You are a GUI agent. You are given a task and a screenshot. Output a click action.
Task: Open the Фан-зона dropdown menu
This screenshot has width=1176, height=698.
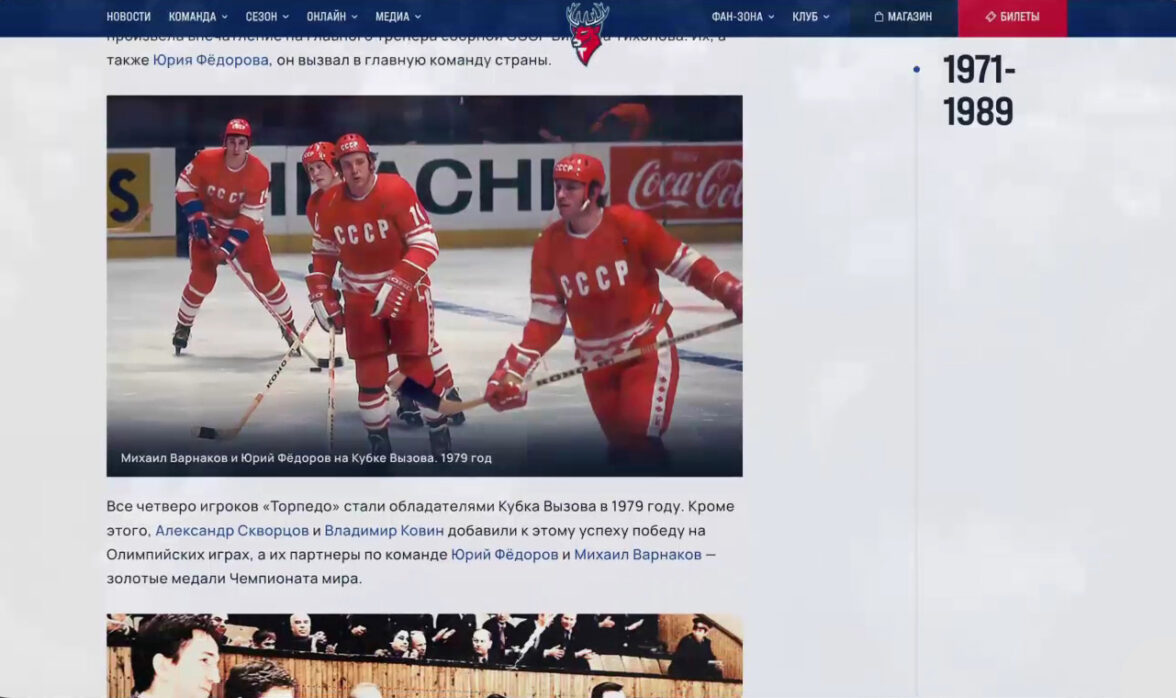[742, 17]
